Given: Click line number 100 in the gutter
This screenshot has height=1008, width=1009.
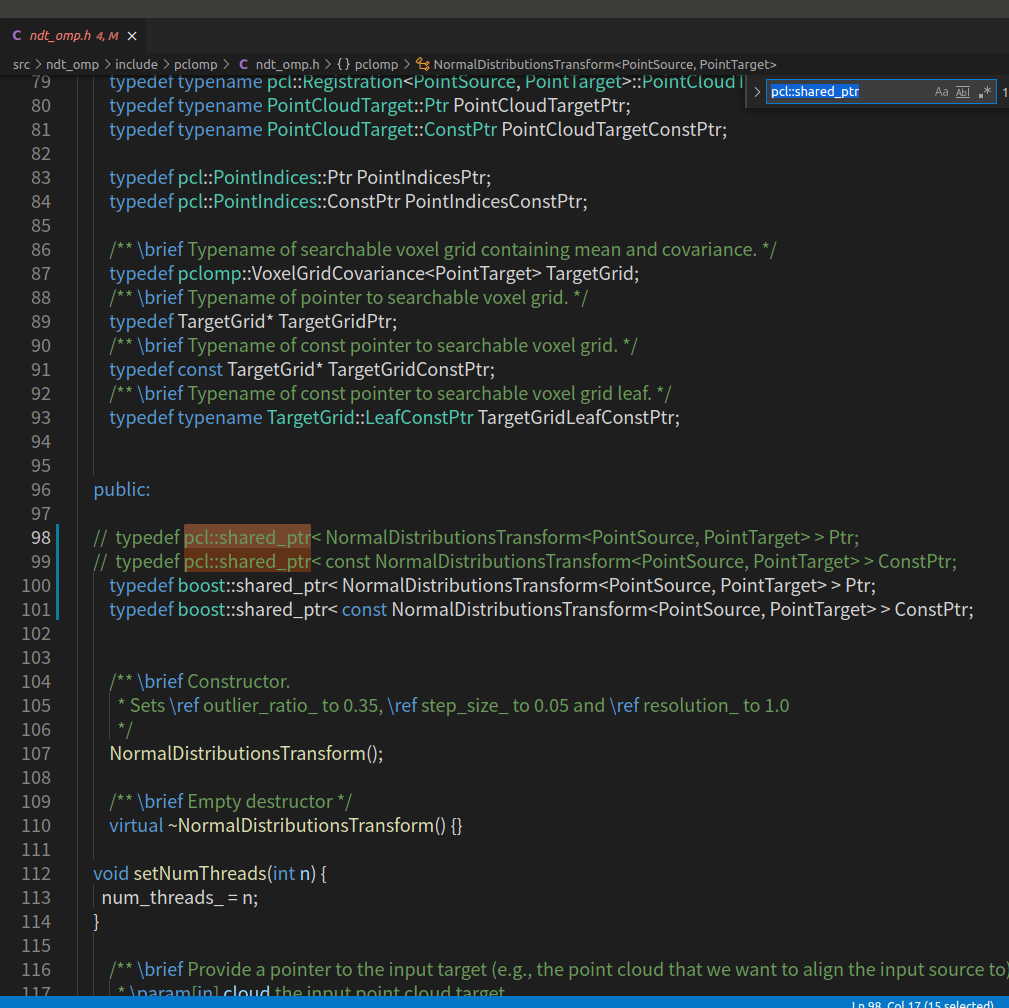Looking at the screenshot, I should click(36, 586).
